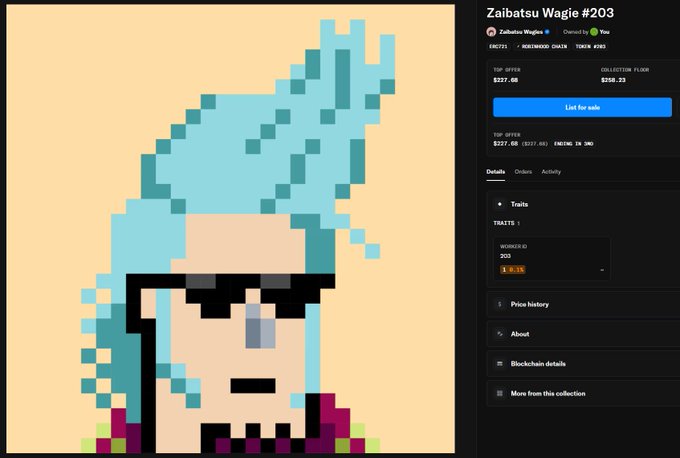Click the grid icon for more collection items

tap(500, 393)
